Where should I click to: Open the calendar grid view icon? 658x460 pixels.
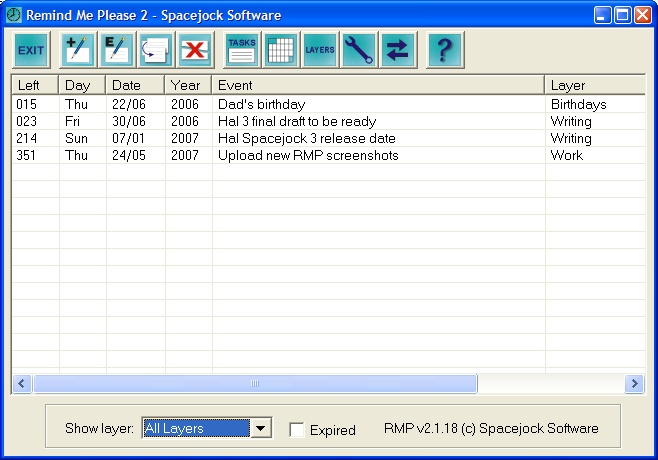[x=280, y=49]
